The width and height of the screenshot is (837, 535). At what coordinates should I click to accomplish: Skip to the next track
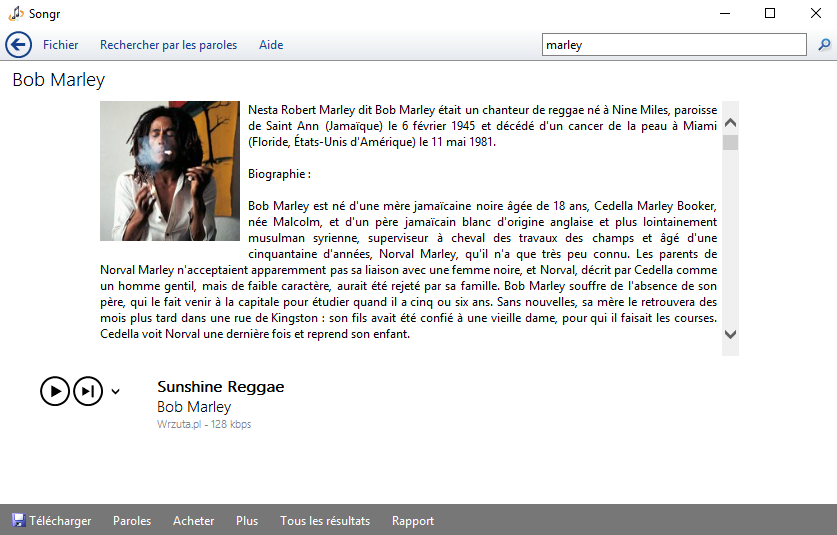[88, 391]
